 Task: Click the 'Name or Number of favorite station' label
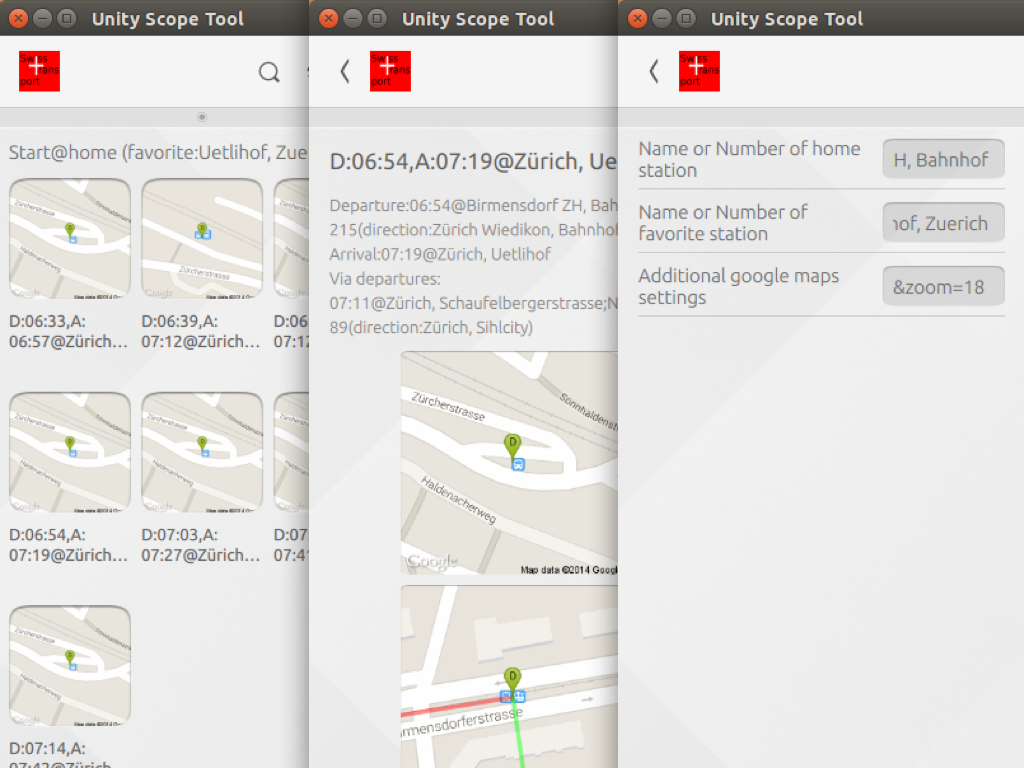click(x=723, y=223)
